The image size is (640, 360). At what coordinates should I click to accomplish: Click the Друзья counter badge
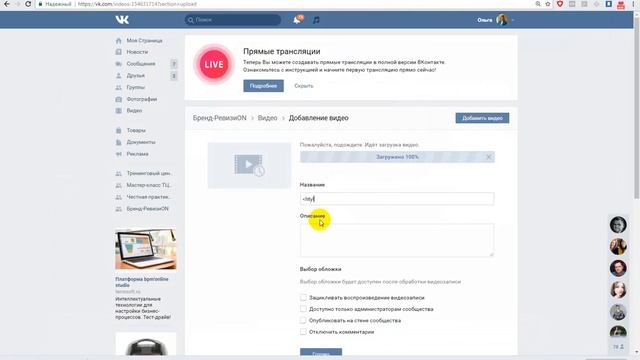point(174,76)
